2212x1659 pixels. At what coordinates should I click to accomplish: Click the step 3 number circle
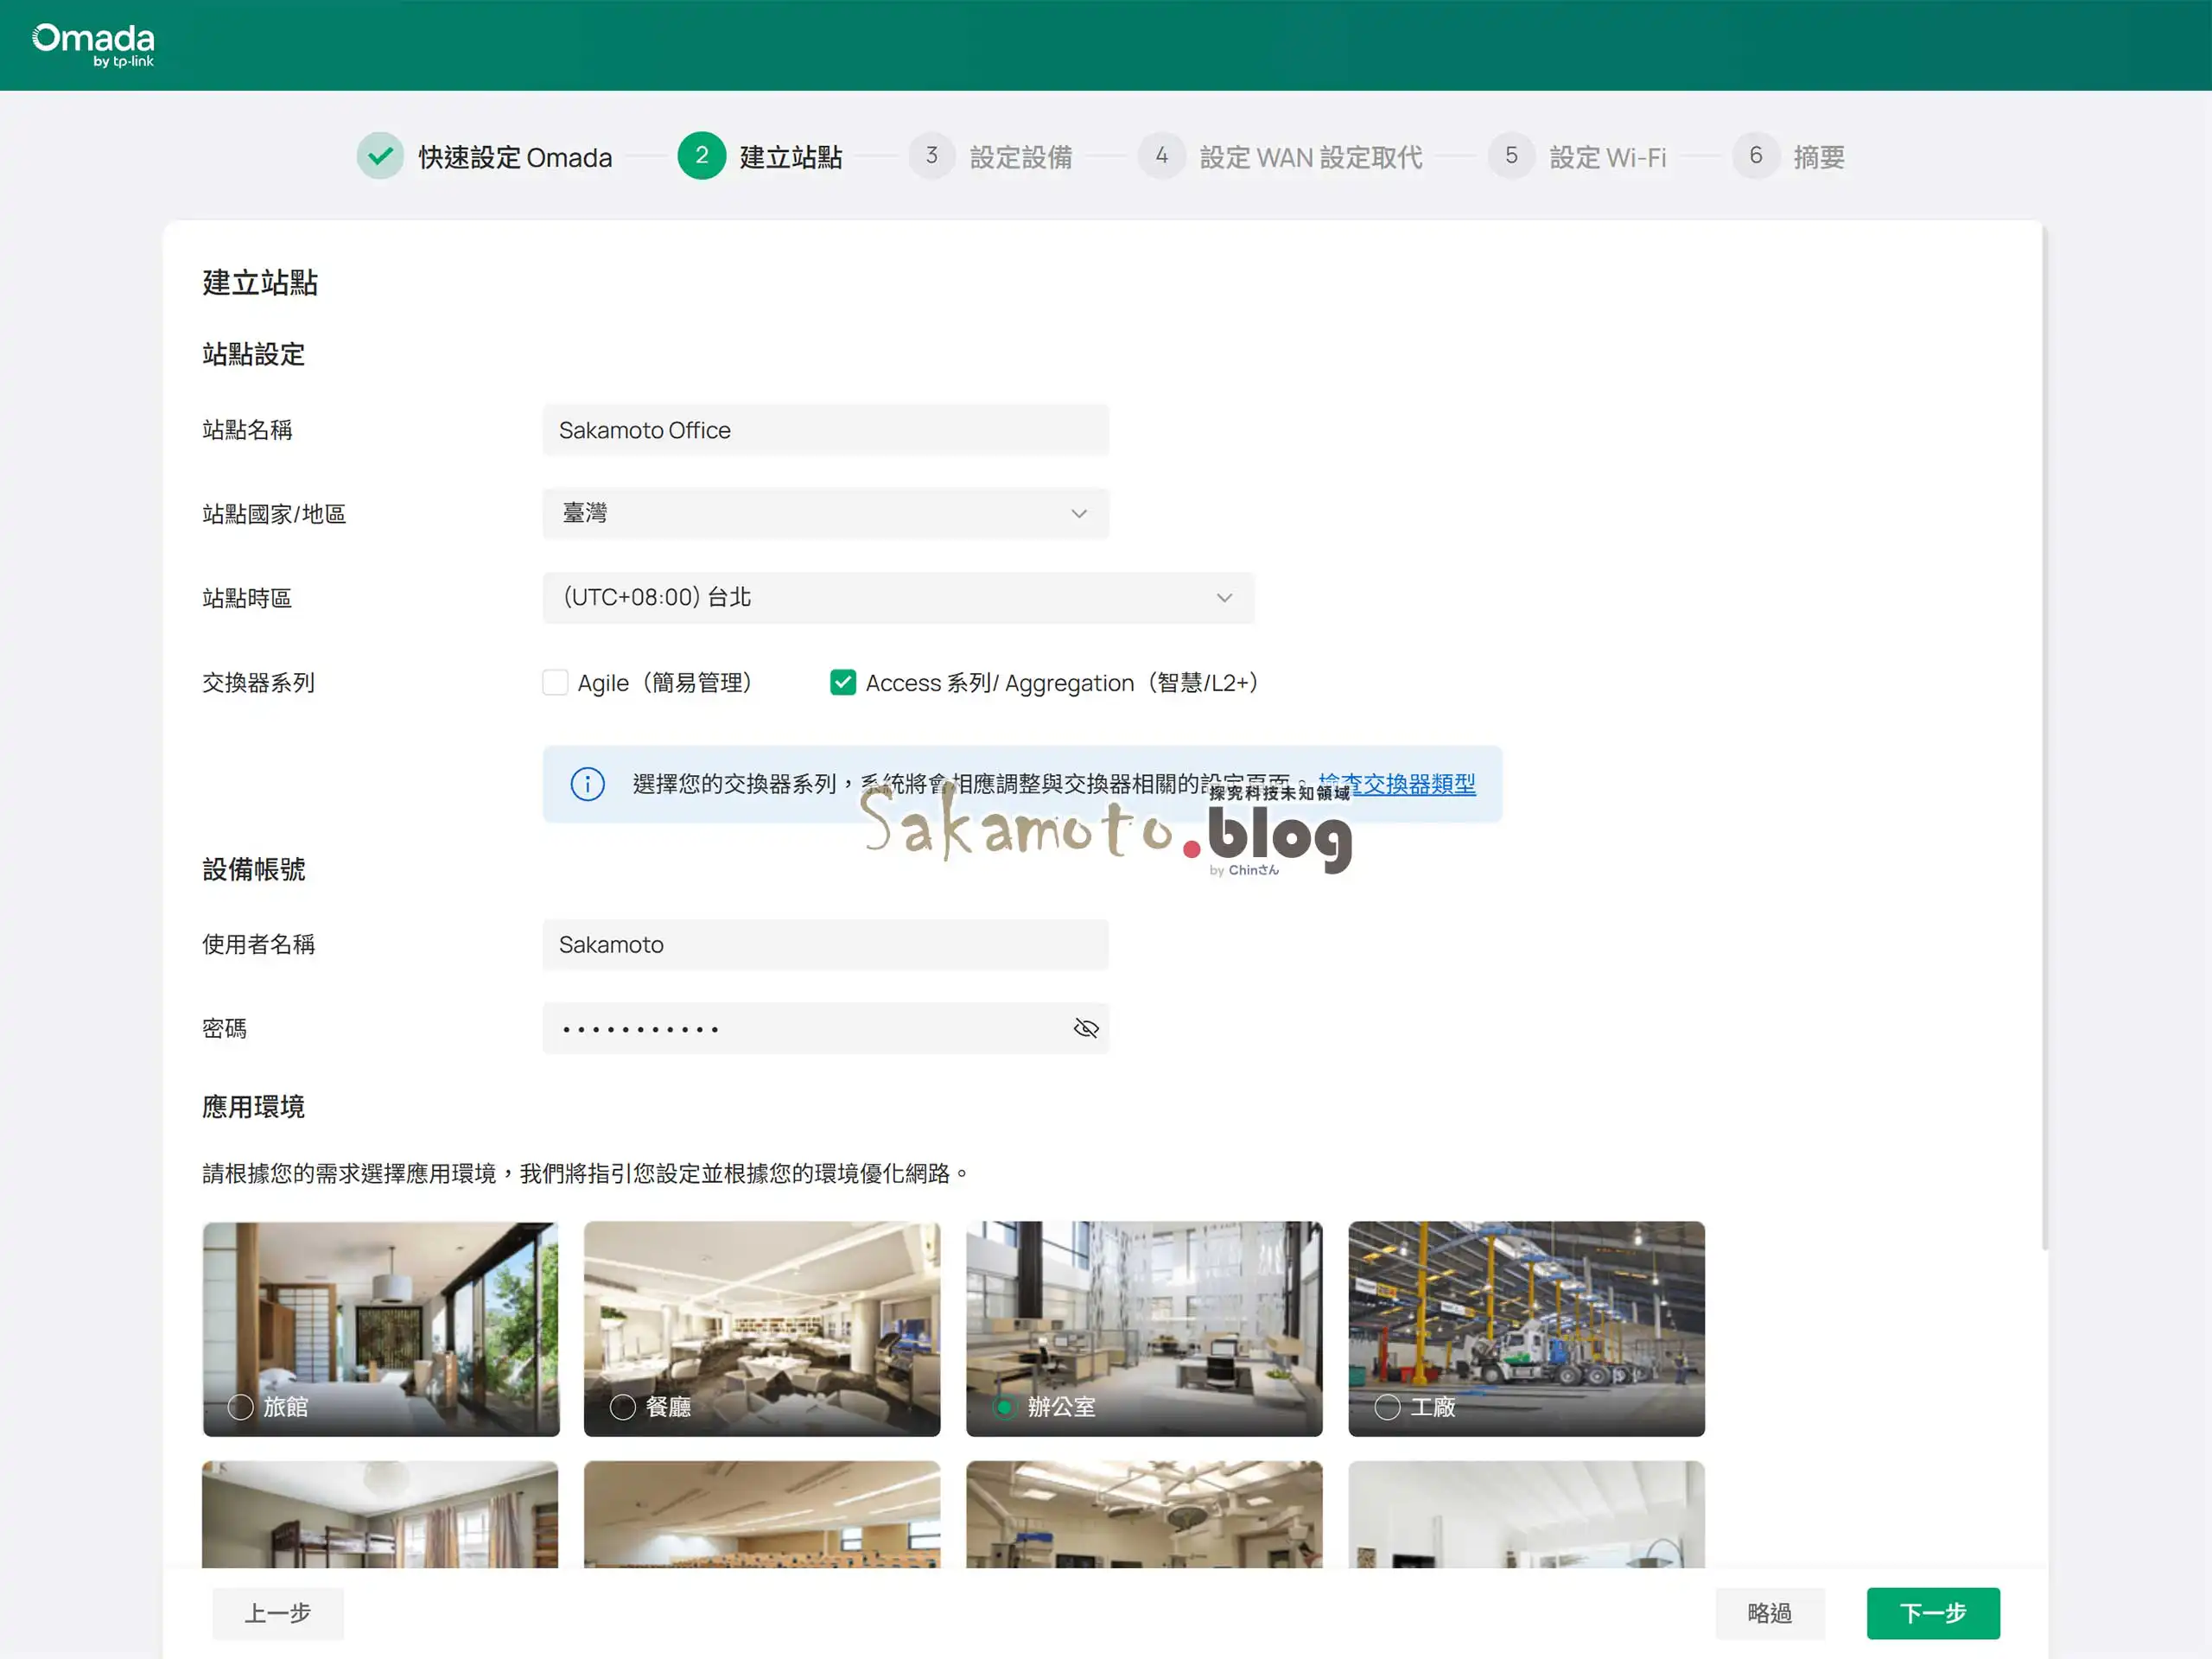931,156
